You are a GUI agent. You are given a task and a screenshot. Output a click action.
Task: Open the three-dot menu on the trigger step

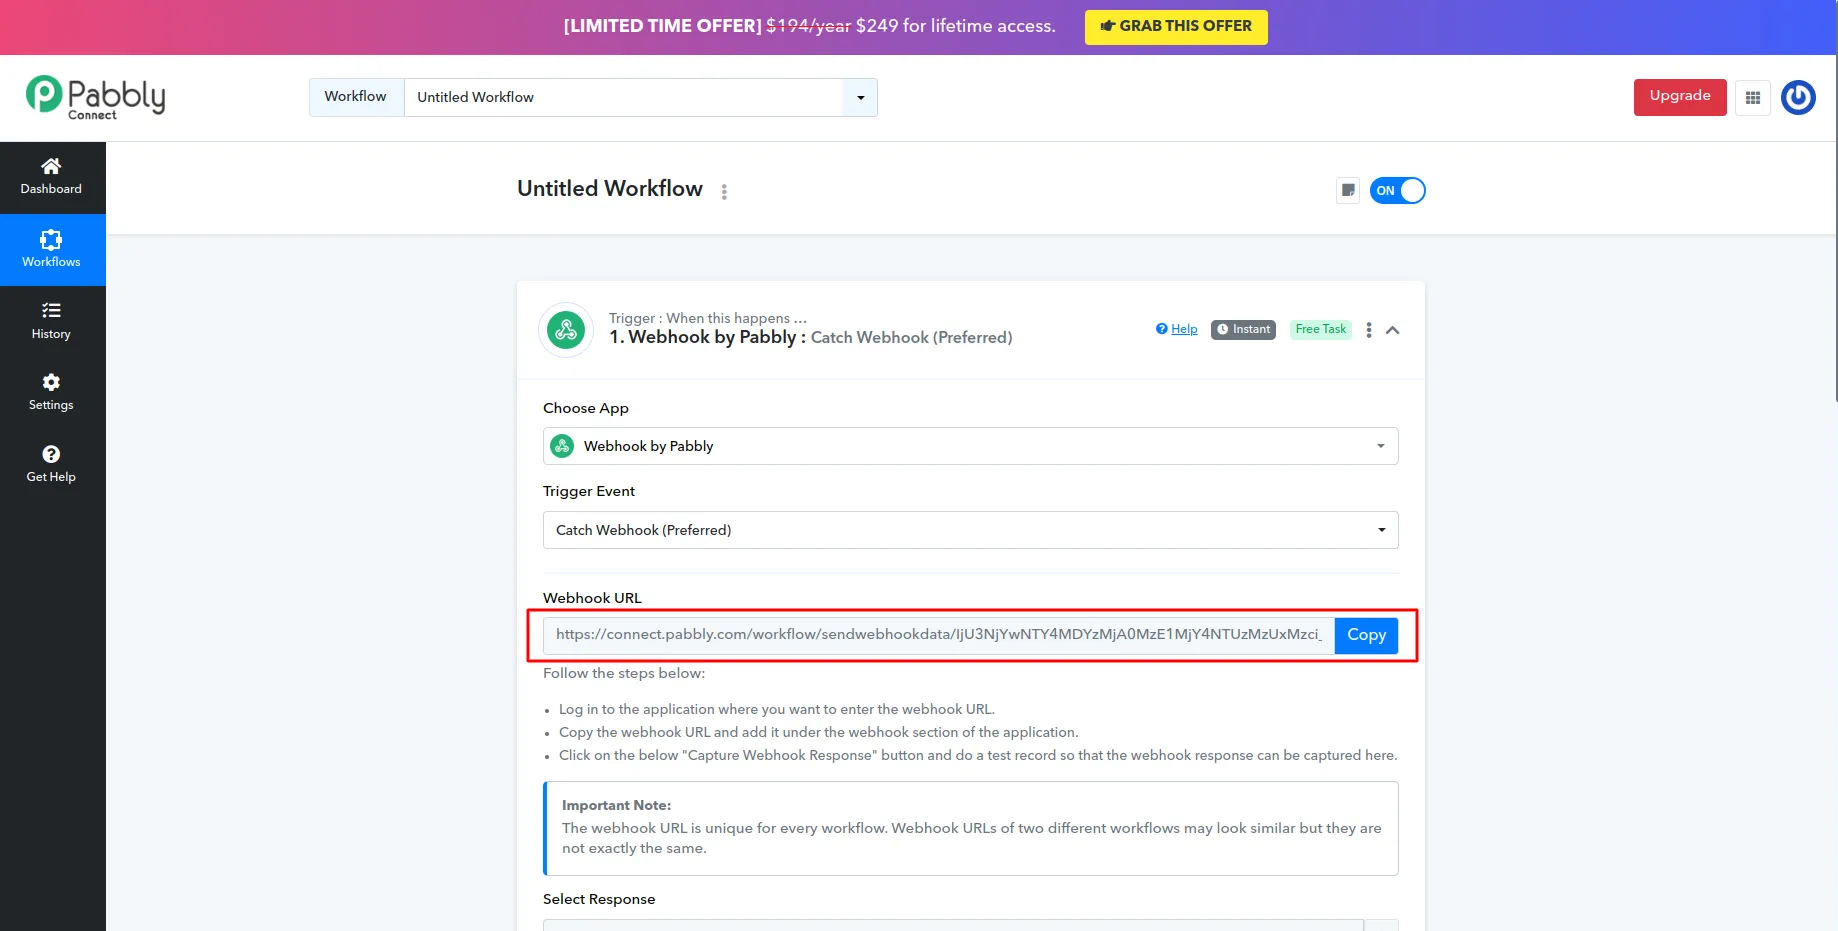[x=1368, y=329]
